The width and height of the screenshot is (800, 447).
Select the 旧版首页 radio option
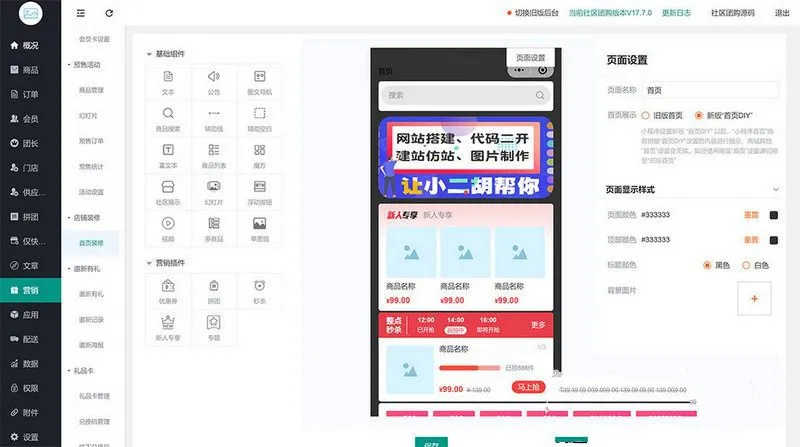(645, 115)
